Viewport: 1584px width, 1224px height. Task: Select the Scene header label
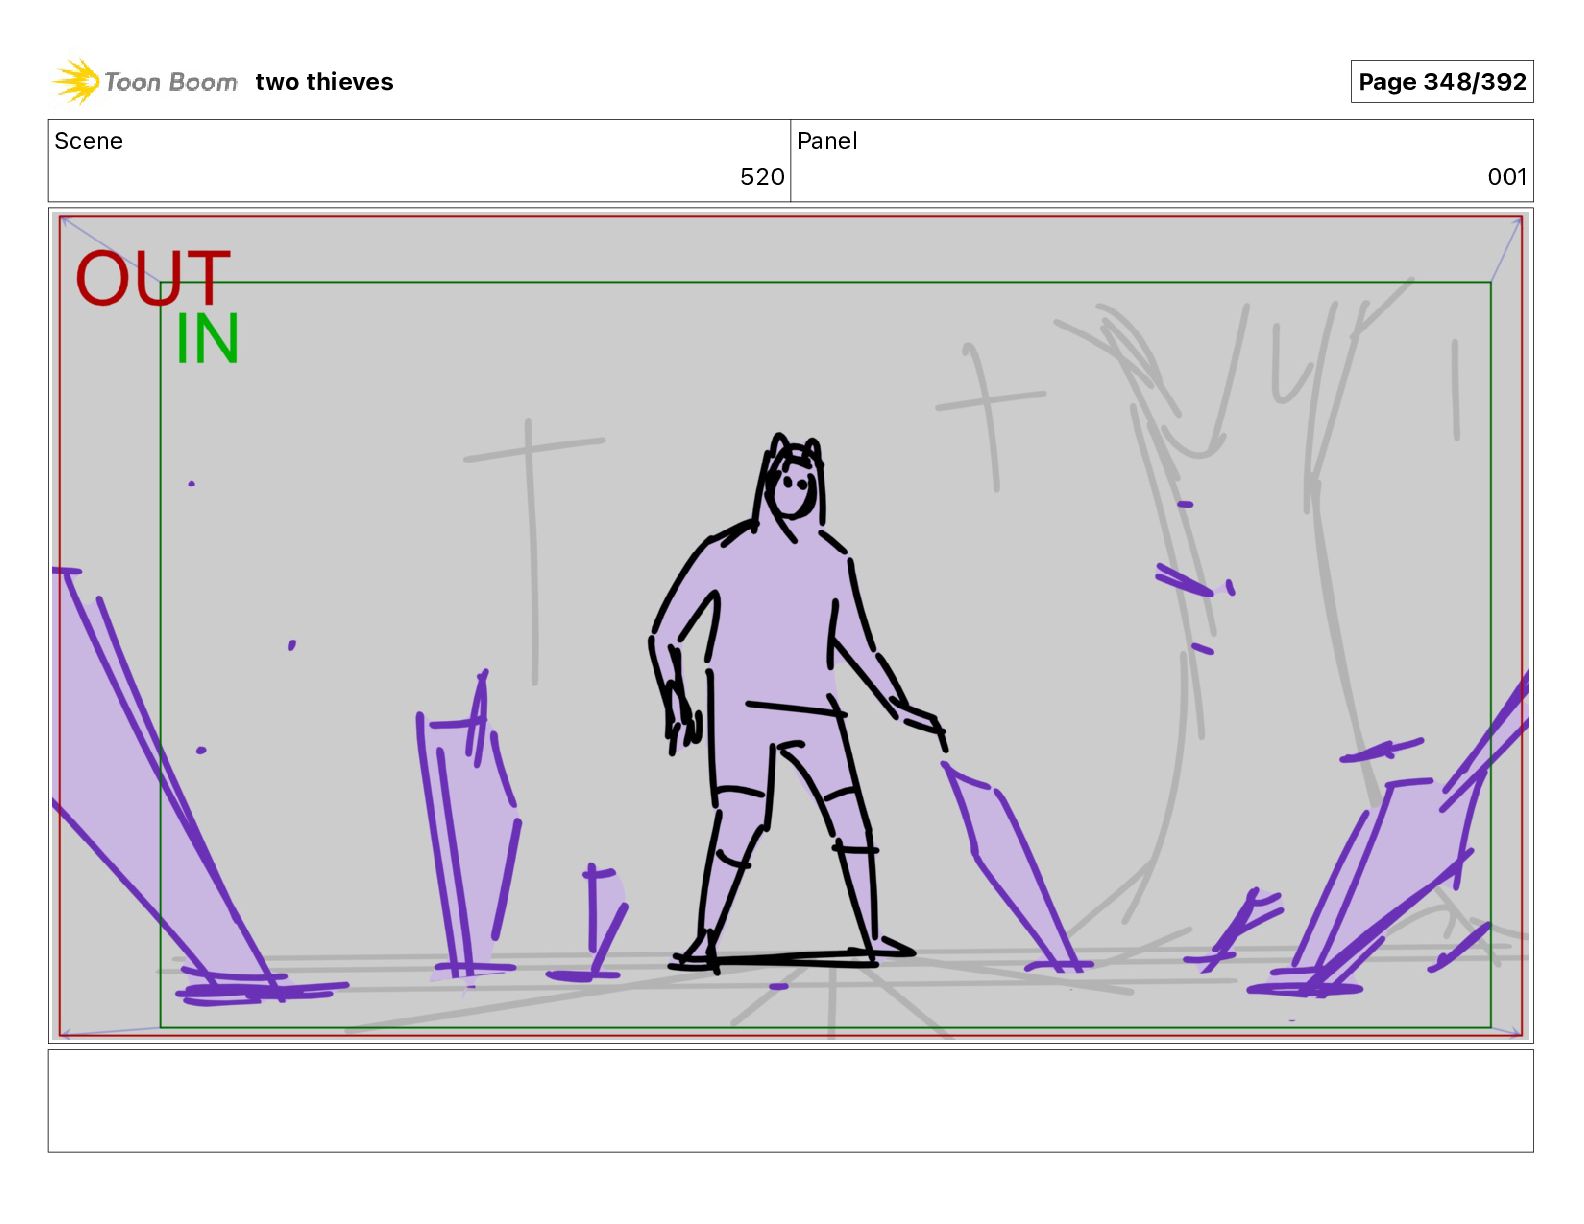(x=89, y=141)
